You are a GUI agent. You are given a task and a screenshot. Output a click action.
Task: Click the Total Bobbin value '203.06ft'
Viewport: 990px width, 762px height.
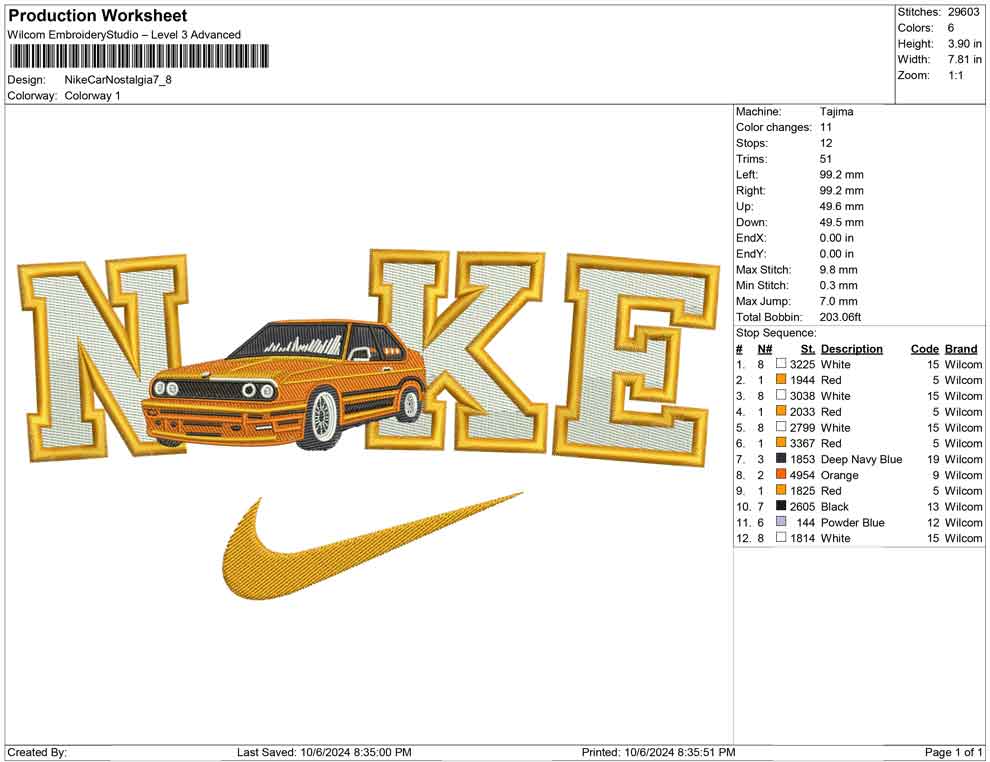840,317
